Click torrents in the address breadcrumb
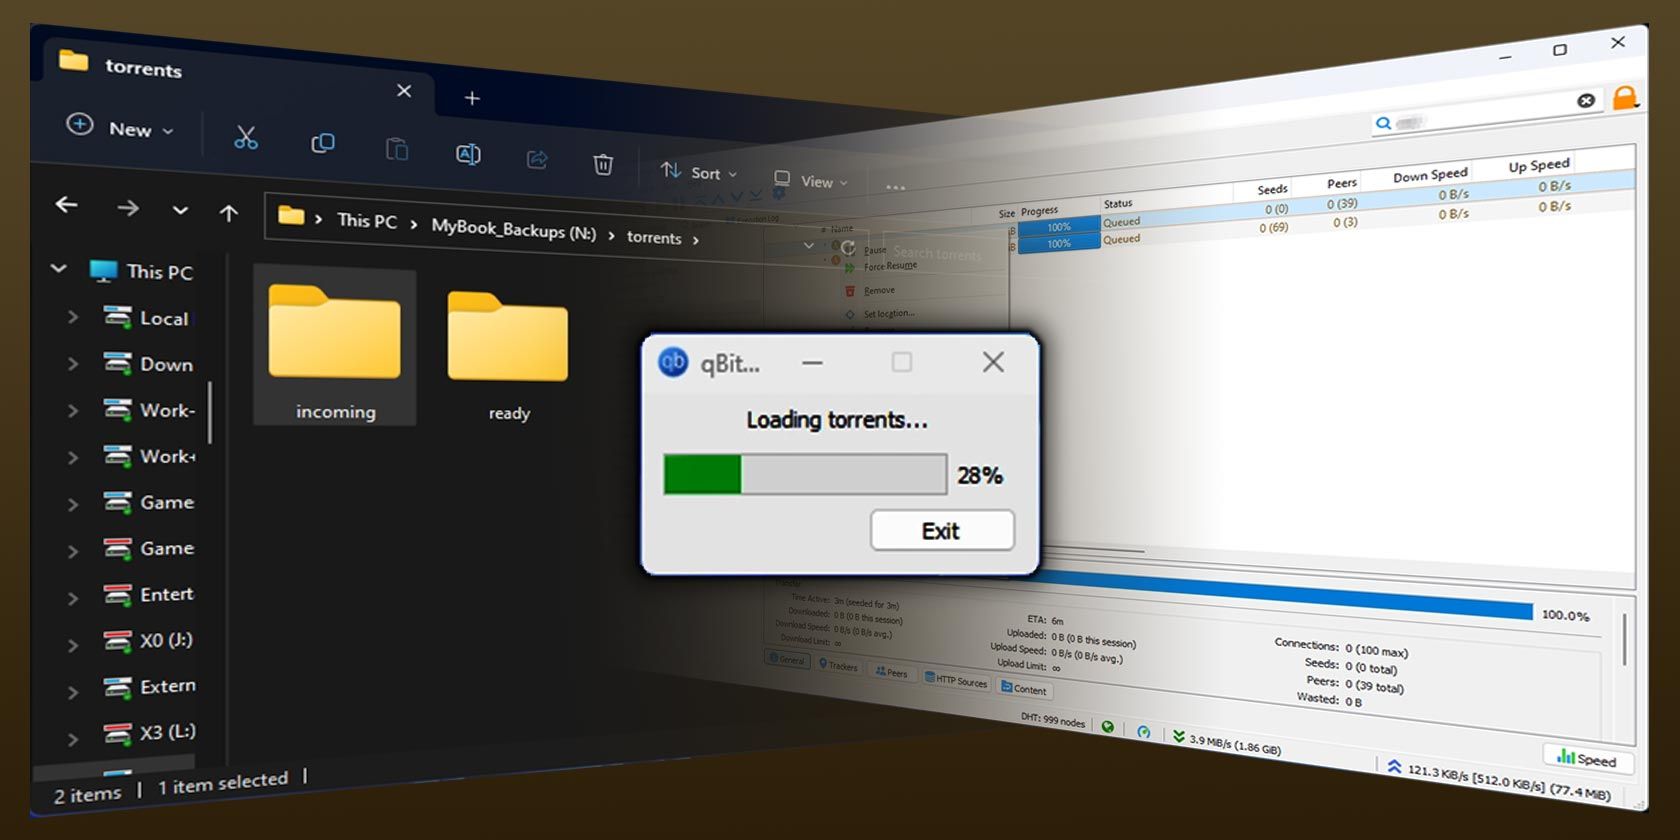Screen dimensions: 1680x840 click(654, 237)
